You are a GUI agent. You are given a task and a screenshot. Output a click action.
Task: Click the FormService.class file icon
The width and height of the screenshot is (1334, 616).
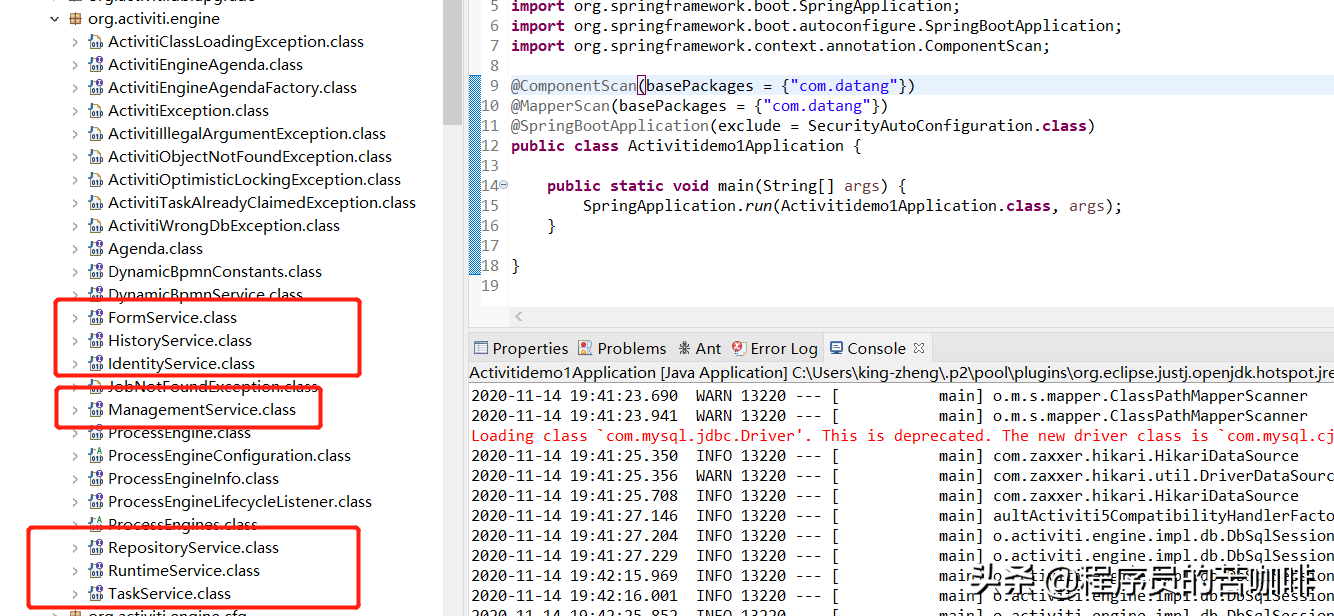96,318
